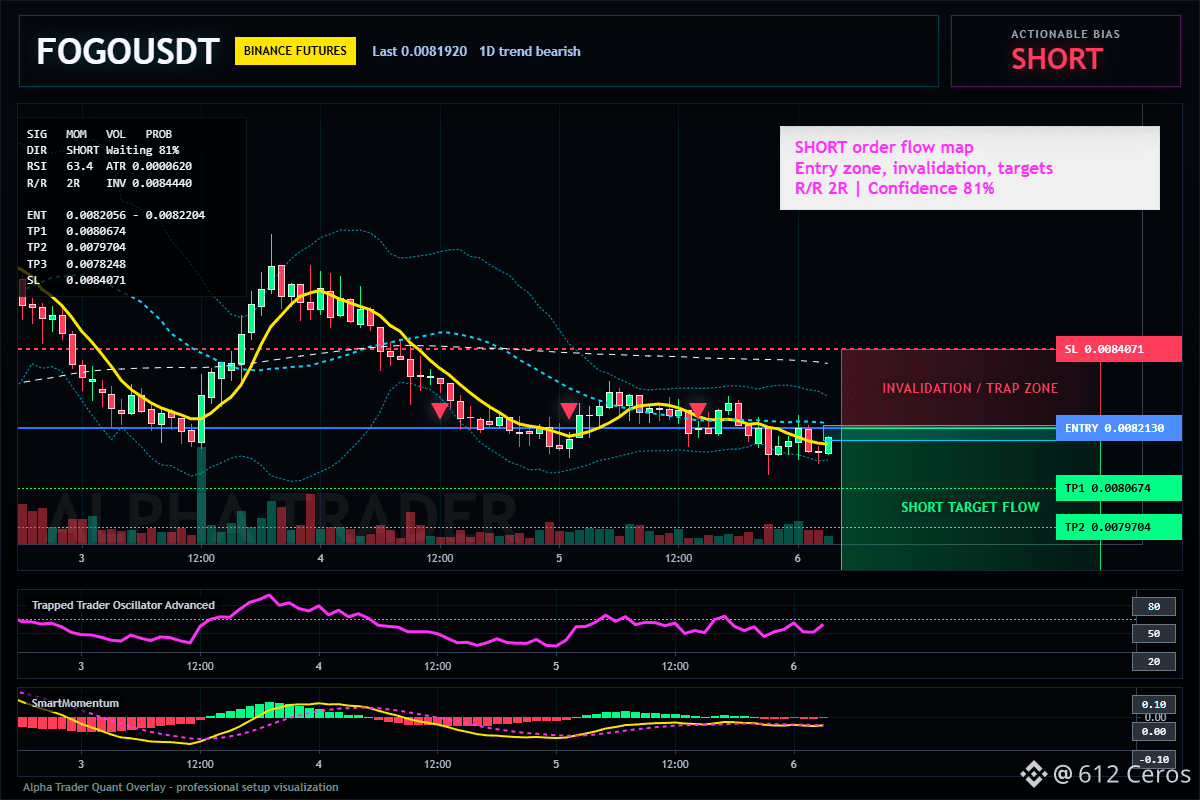Image resolution: width=1200 pixels, height=800 pixels.
Task: Click the red SL 0.0084071 price tag
Action: coord(1118,349)
